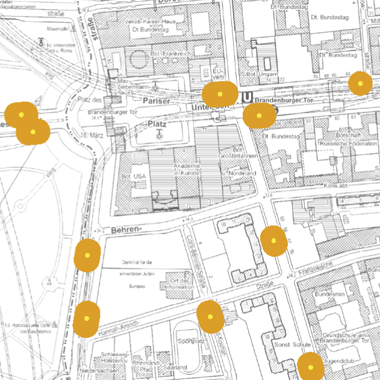This screenshot has width=380, height=380.
Task: Select the upper marker of the overlapping pair
Action: [x=21, y=115]
